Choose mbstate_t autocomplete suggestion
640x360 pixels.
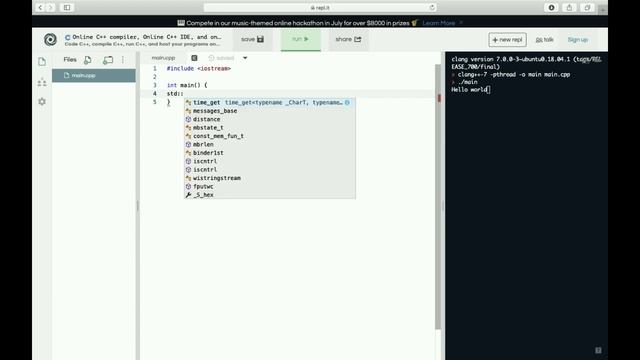[x=270, y=128]
